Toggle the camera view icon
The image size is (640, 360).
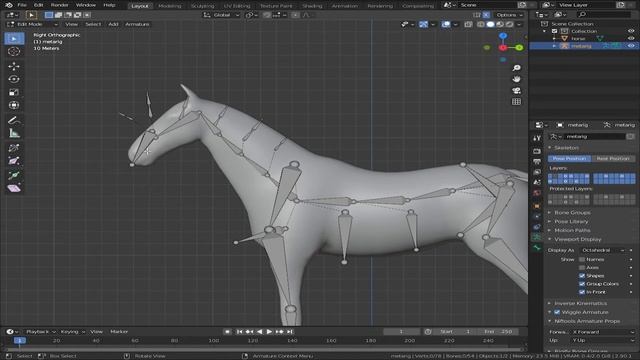[516, 90]
